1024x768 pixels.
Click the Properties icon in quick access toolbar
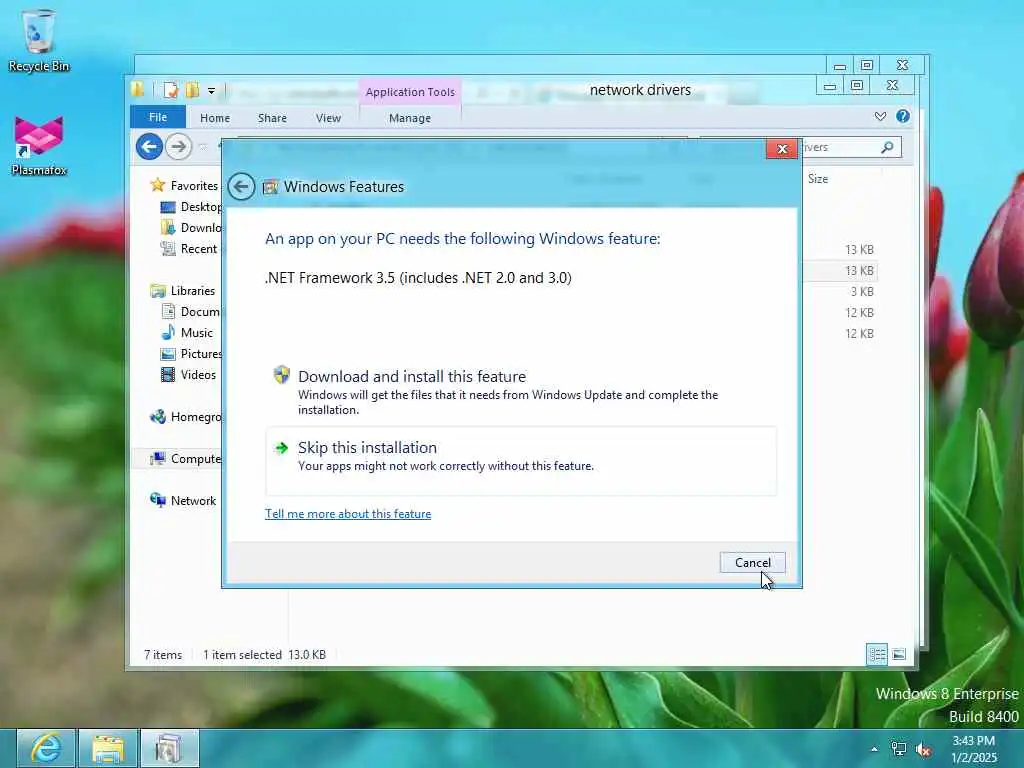170,90
